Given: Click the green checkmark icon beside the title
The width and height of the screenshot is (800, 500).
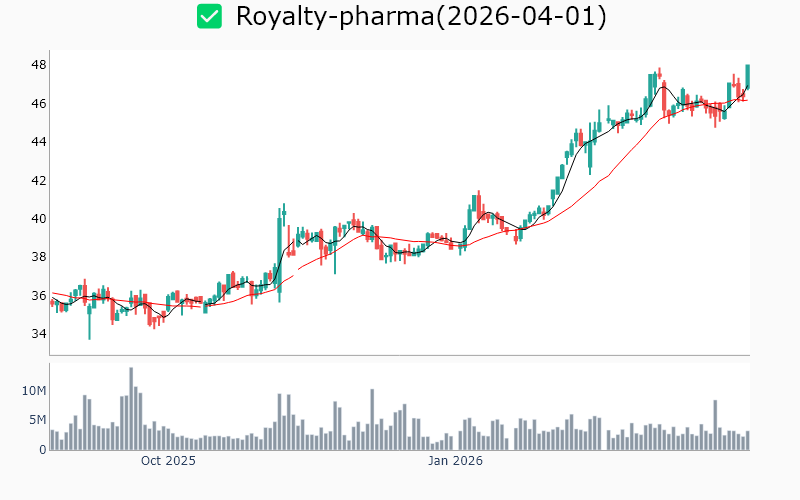Looking at the screenshot, I should 209,16.
